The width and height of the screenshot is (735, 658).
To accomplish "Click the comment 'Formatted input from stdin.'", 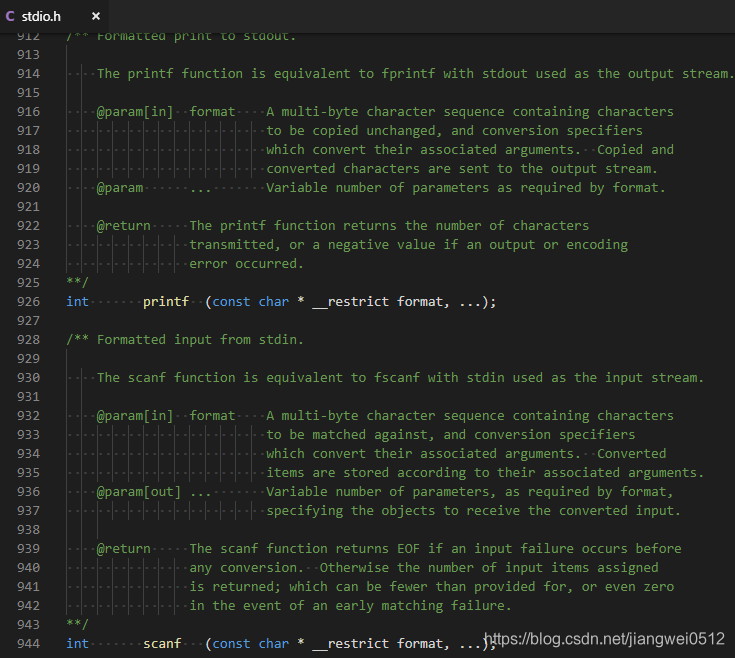I will pyautogui.click(x=201, y=340).
